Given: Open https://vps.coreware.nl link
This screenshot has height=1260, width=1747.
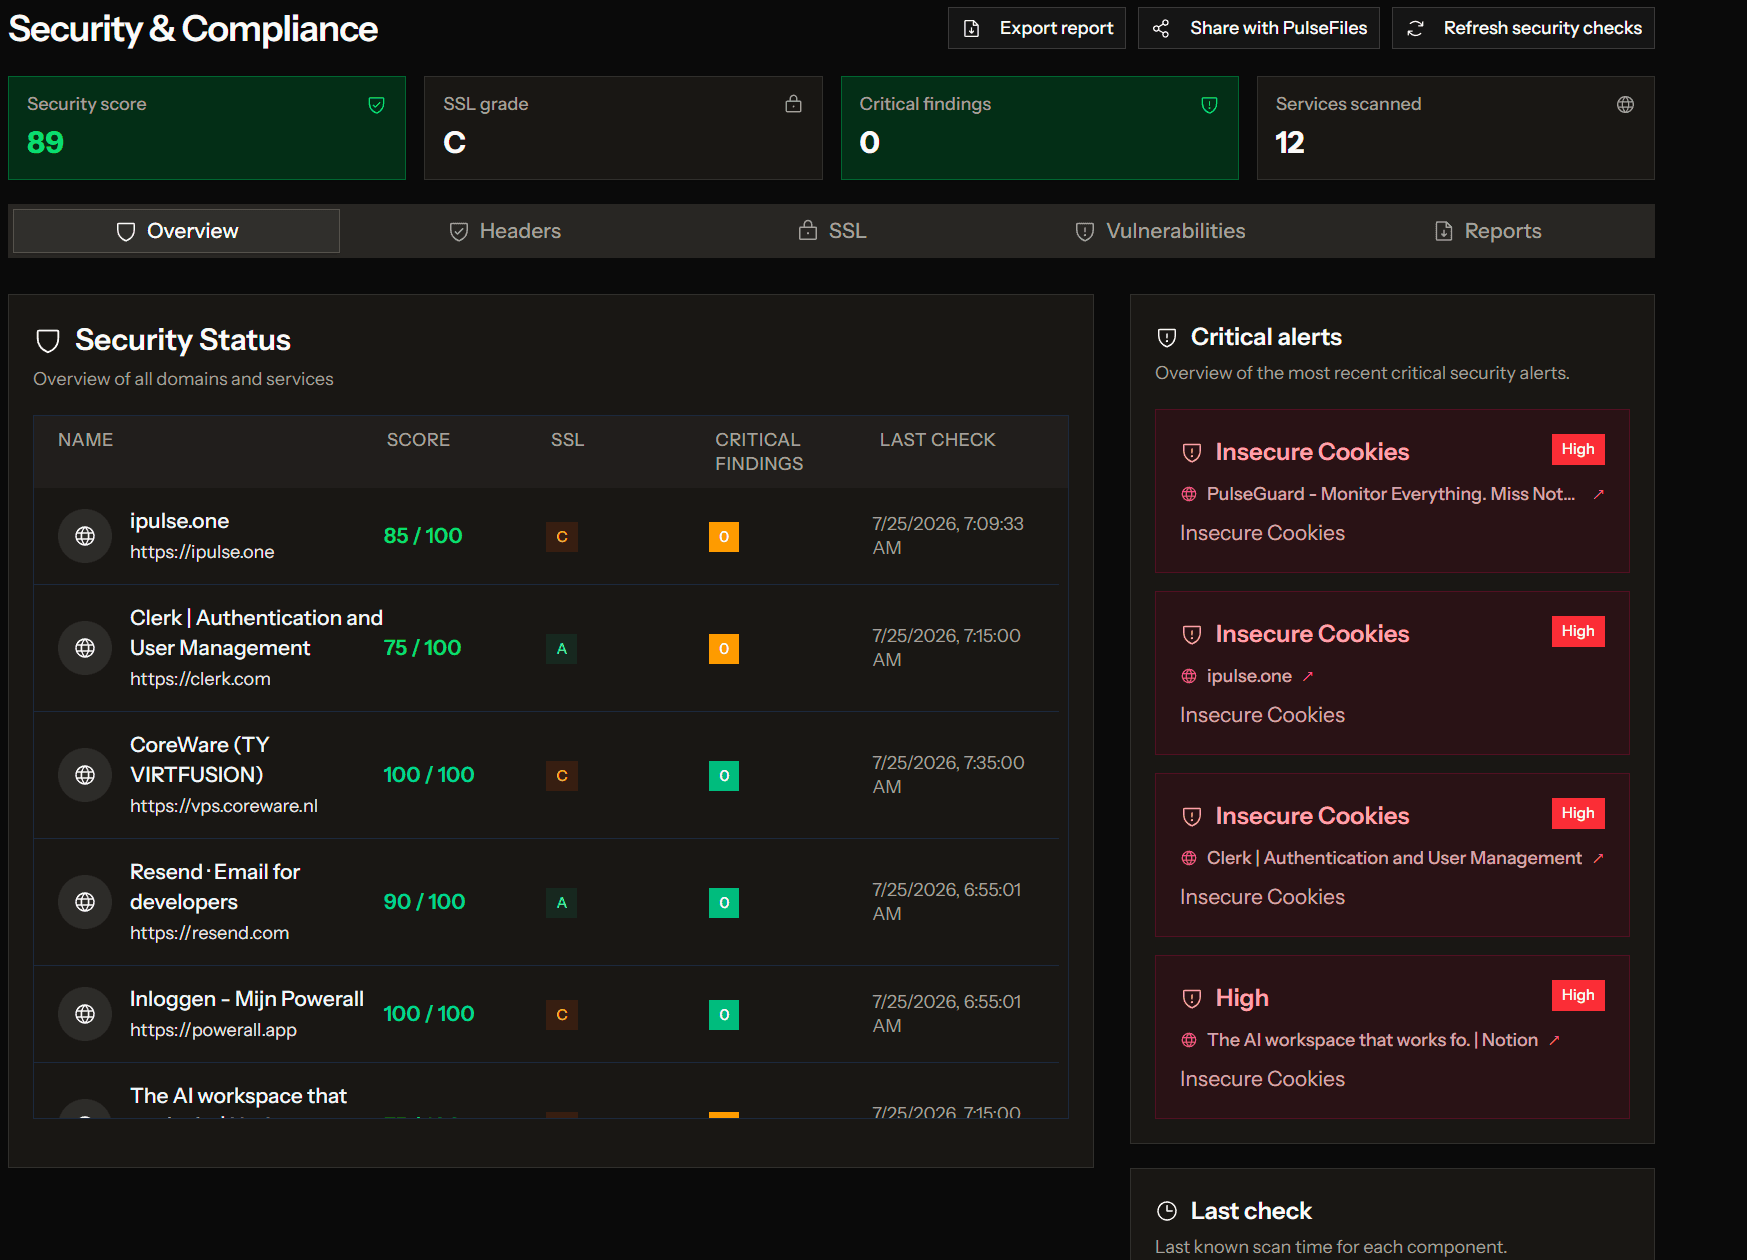Looking at the screenshot, I should coord(224,806).
